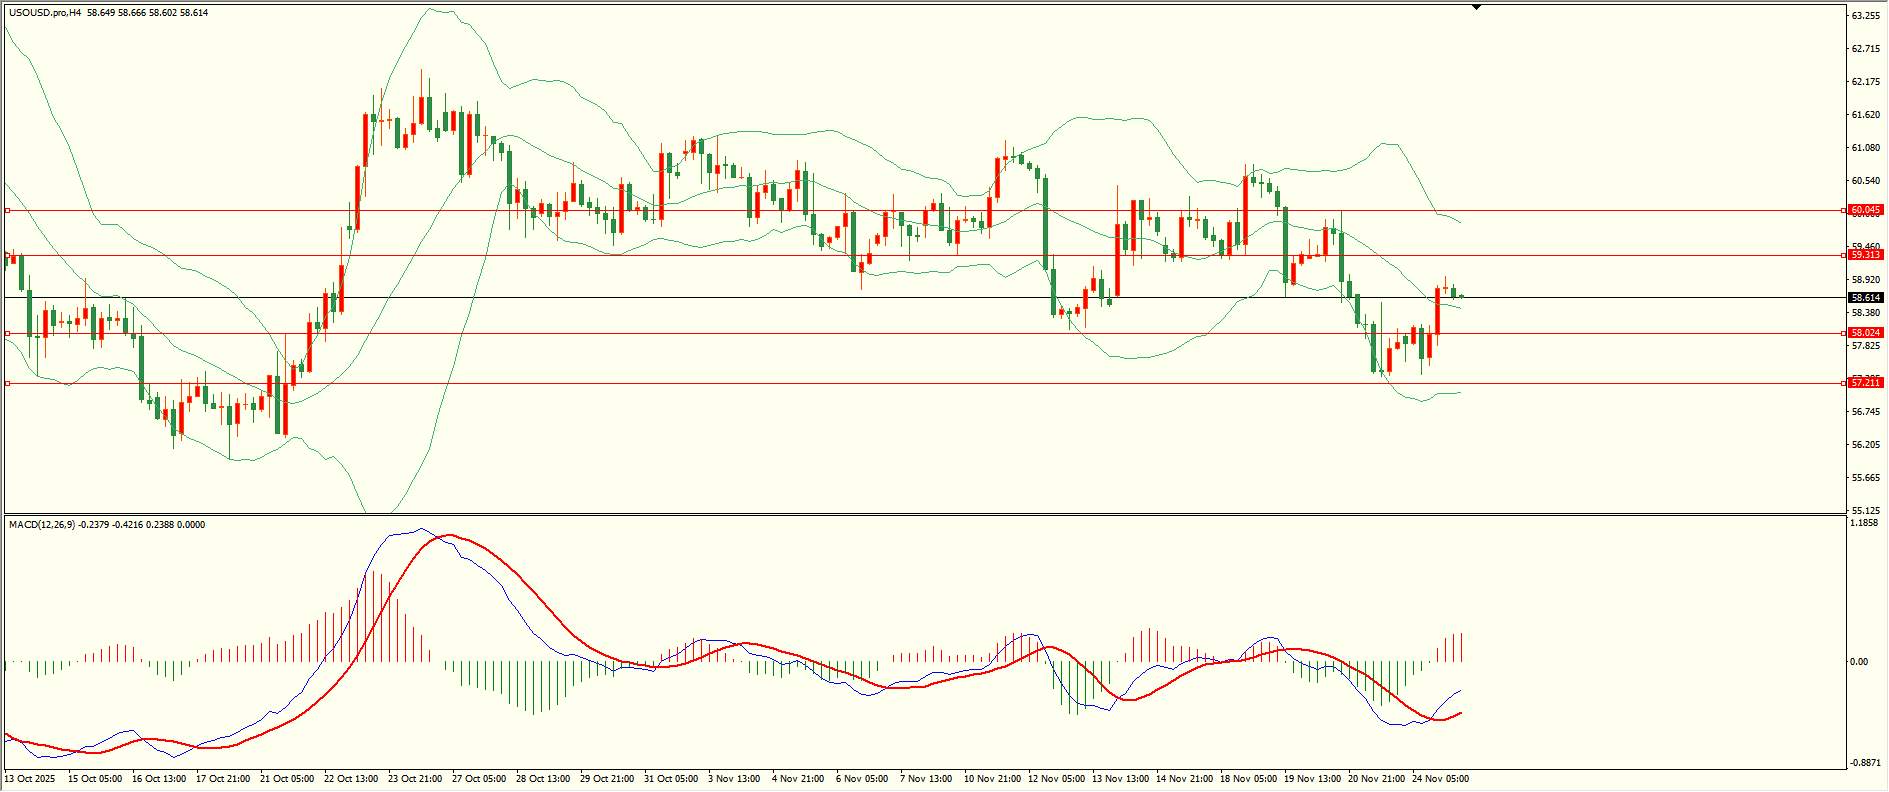Click the 63.255 price scale value

(1865, 16)
